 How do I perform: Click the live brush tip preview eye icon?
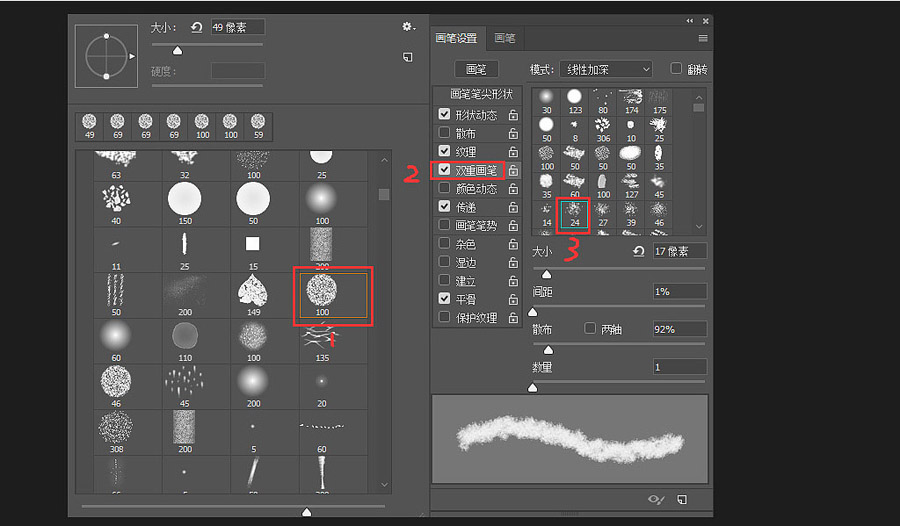656,499
